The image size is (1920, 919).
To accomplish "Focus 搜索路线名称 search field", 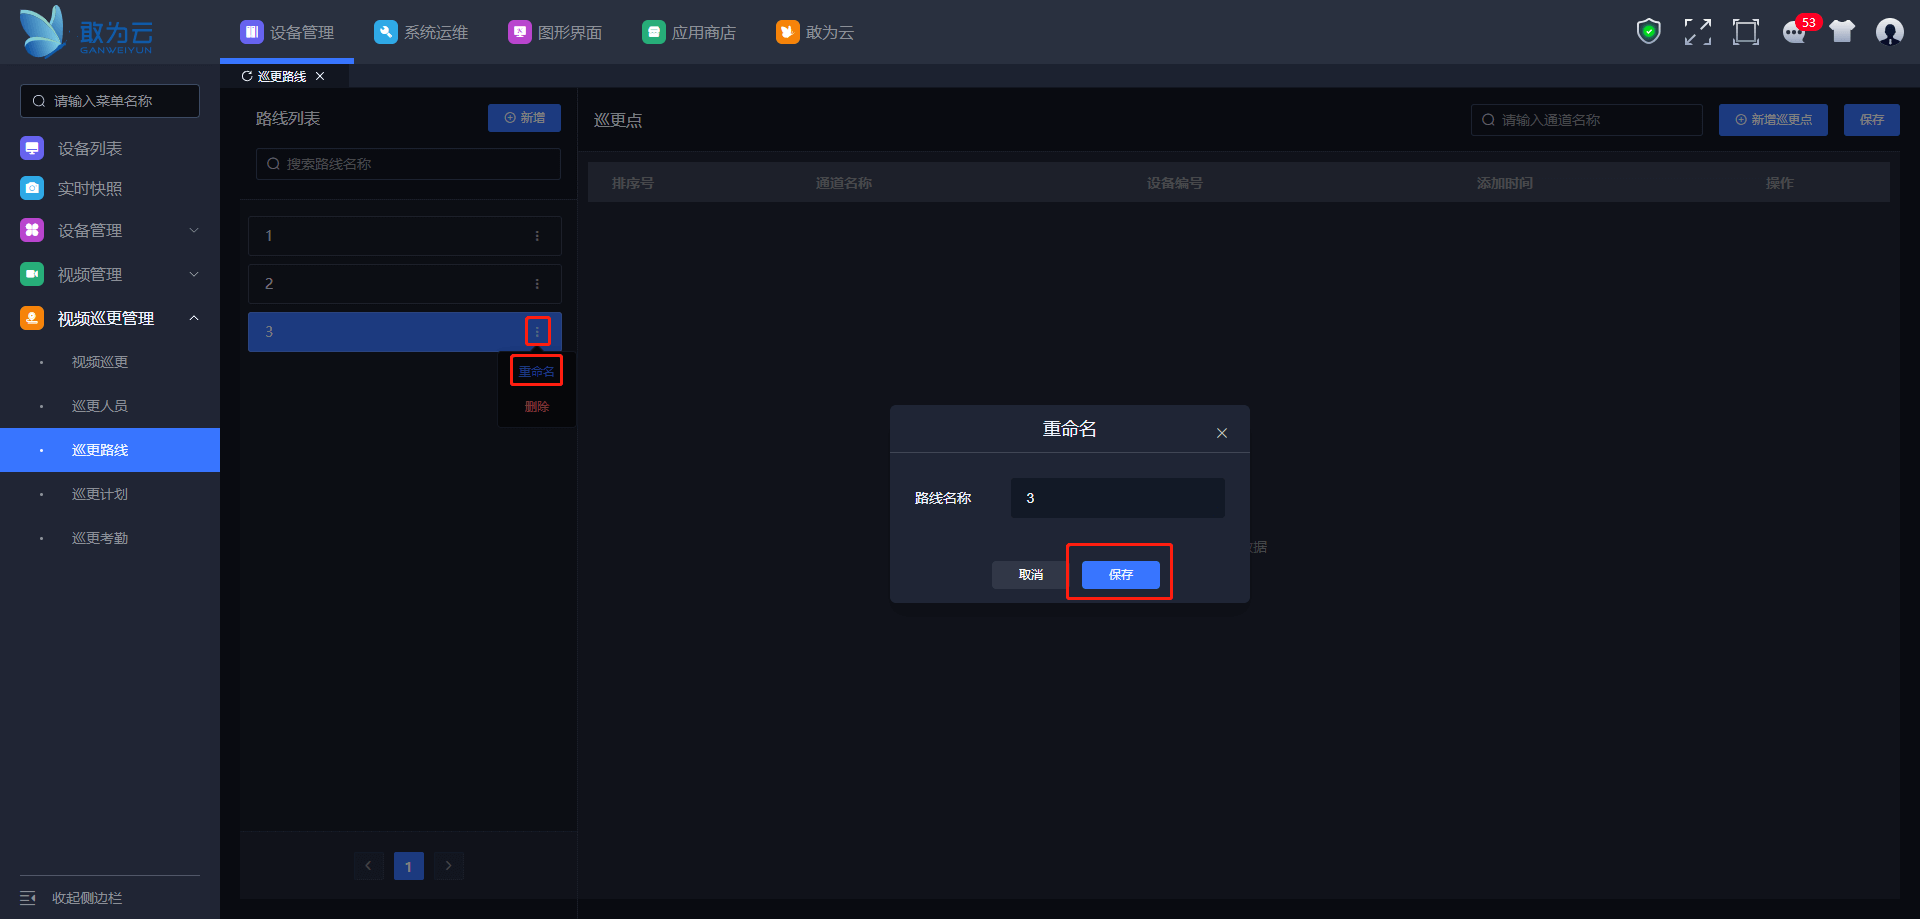I will click(x=408, y=164).
